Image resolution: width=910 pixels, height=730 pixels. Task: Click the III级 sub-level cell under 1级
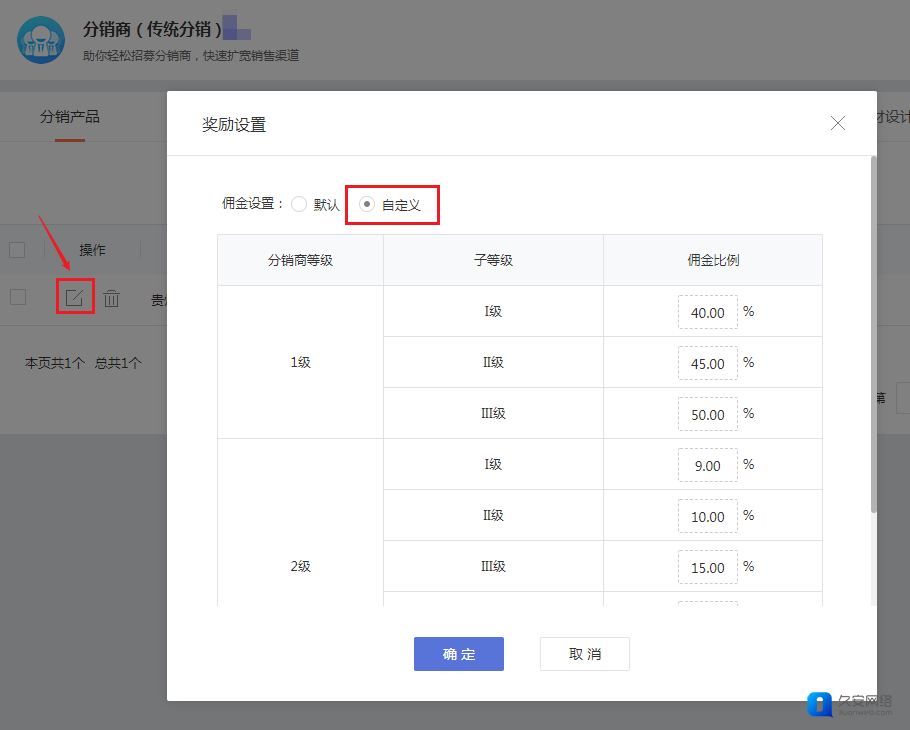(x=493, y=413)
